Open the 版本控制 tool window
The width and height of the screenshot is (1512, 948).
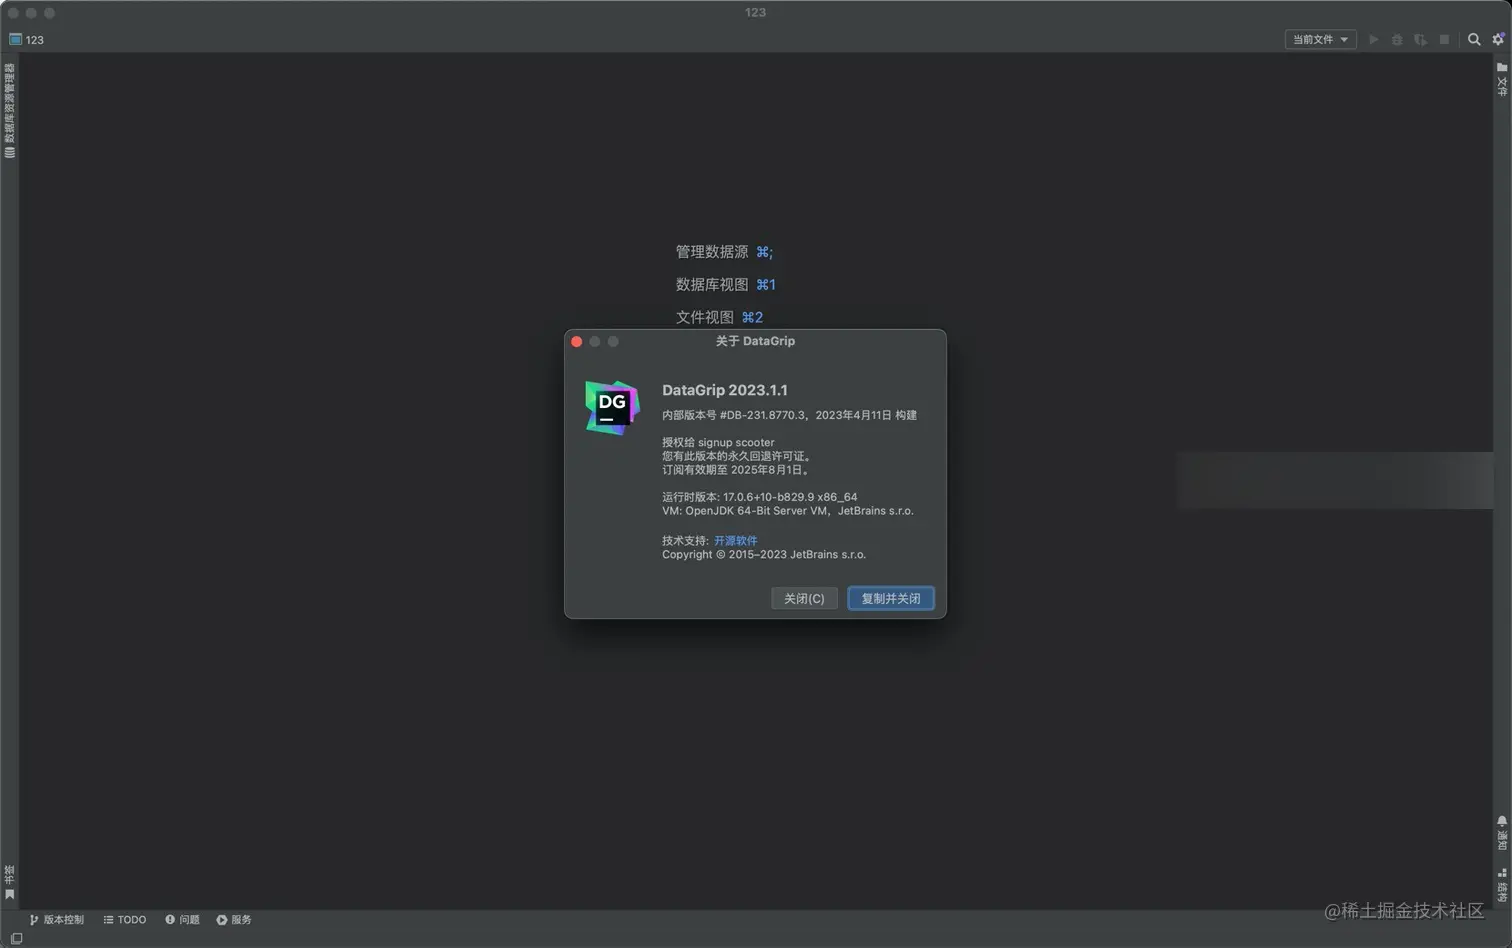(x=57, y=920)
